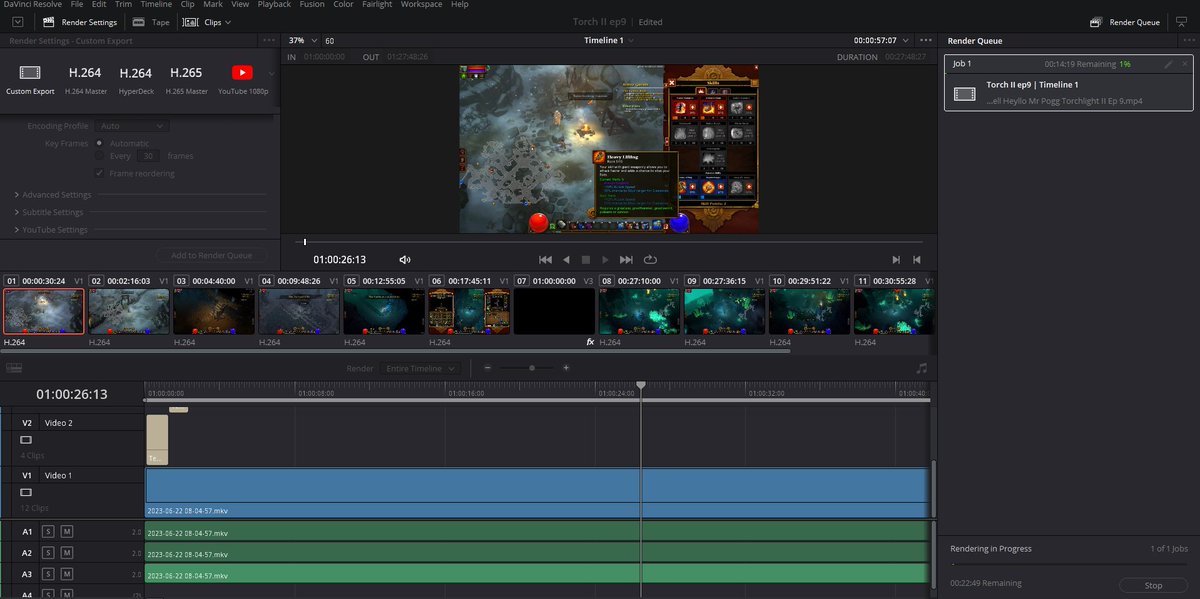Jump to previous clip icon
The image size is (1200, 599).
coord(916,259)
